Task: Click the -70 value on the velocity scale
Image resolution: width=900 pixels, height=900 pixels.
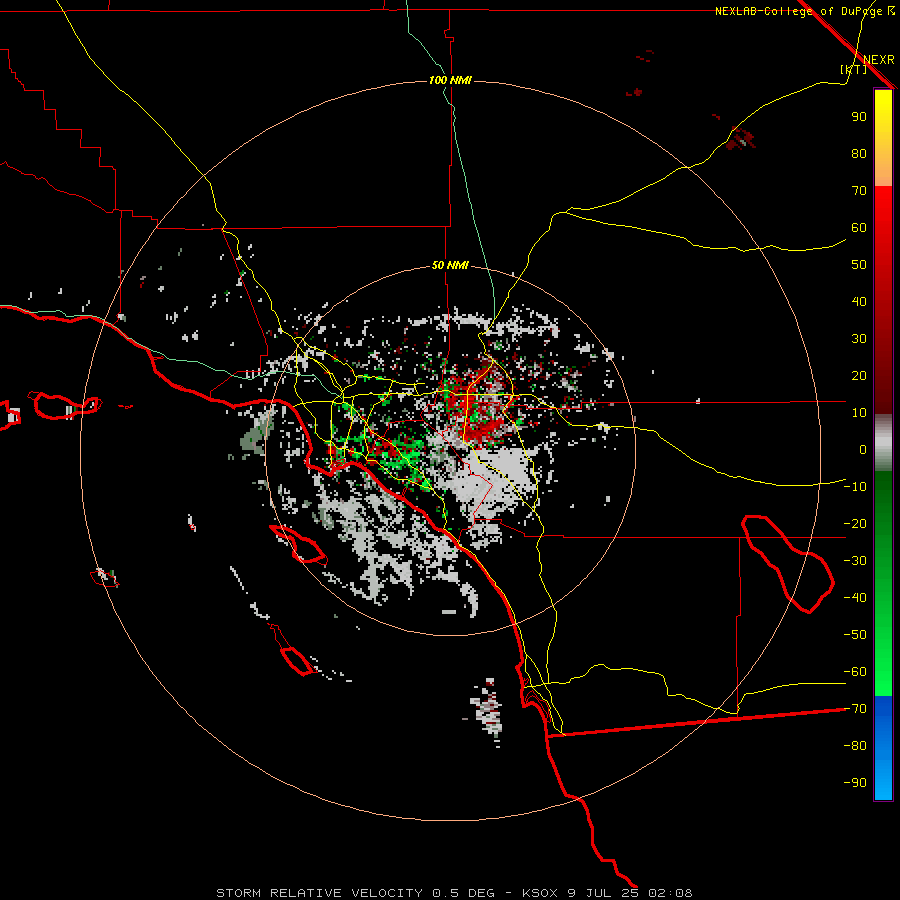Action: click(855, 709)
